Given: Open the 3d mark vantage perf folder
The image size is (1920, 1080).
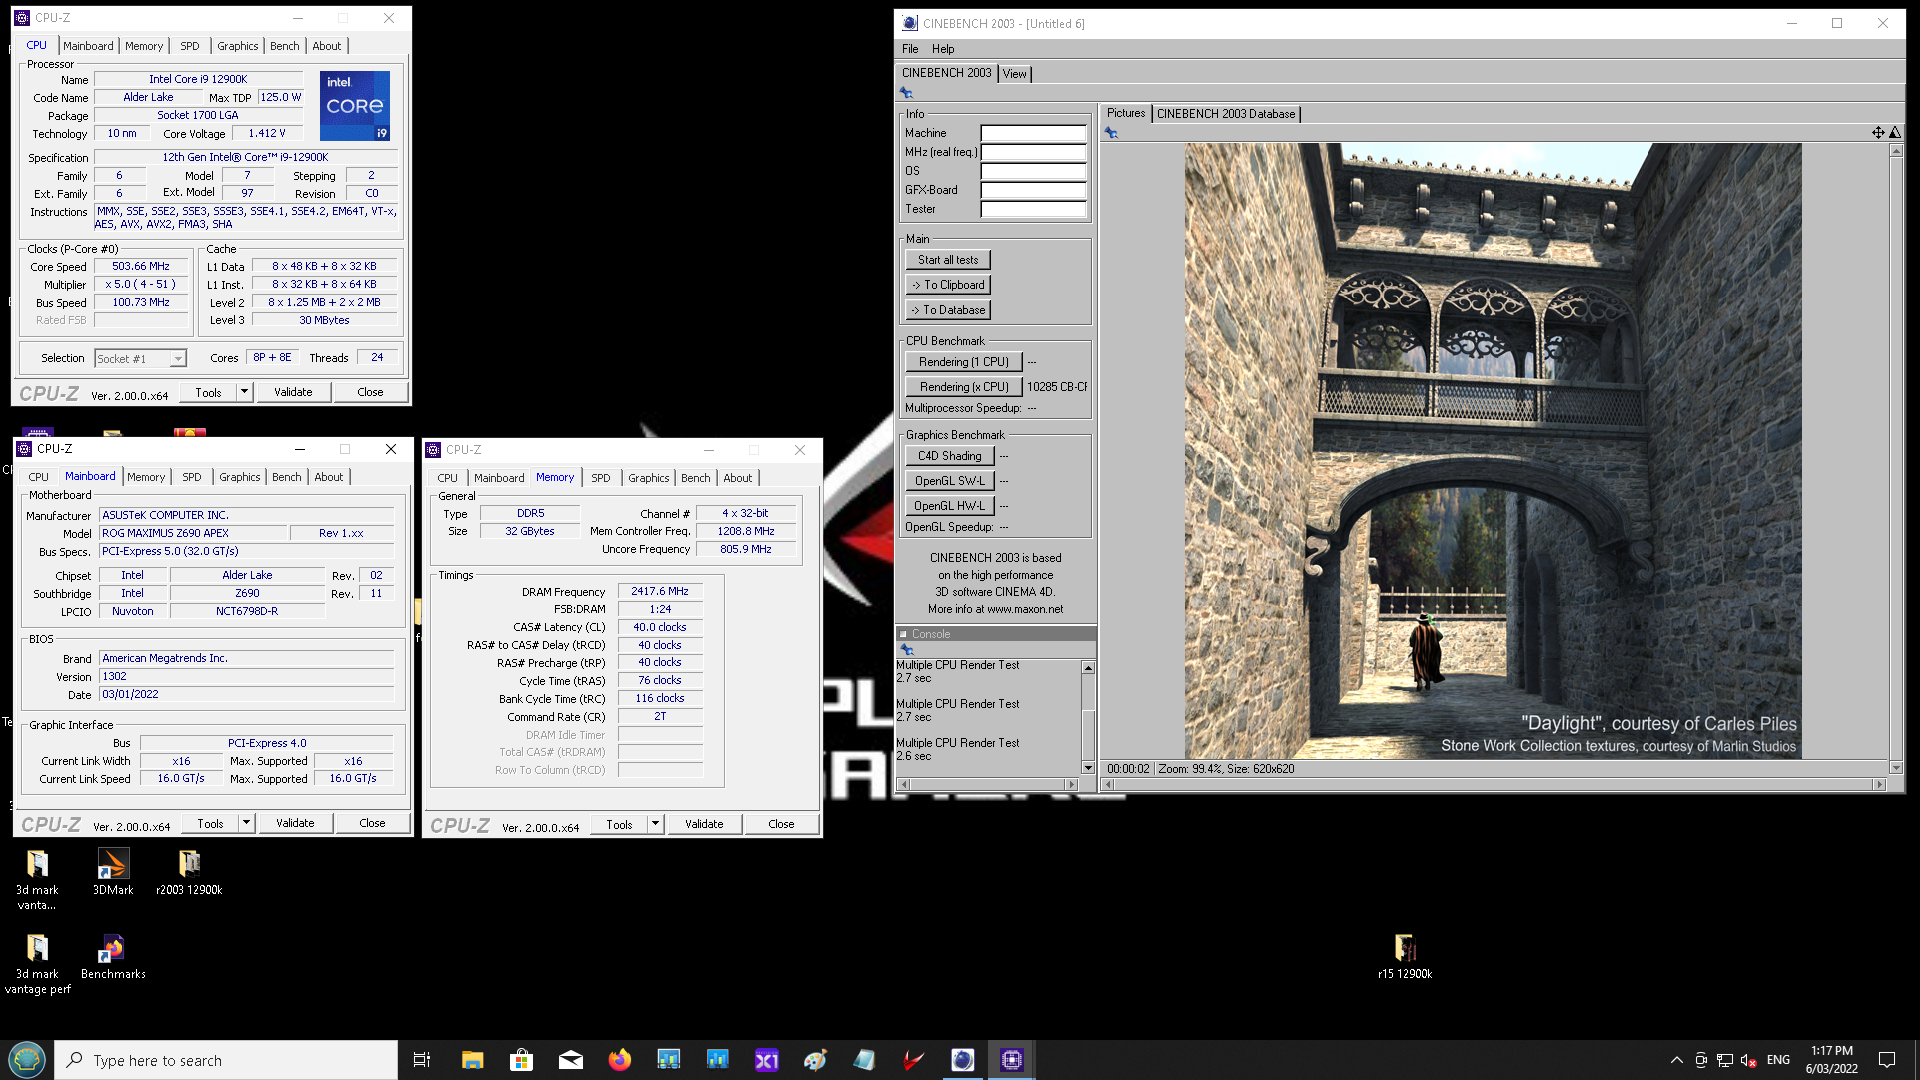Looking at the screenshot, I should (x=37, y=964).
